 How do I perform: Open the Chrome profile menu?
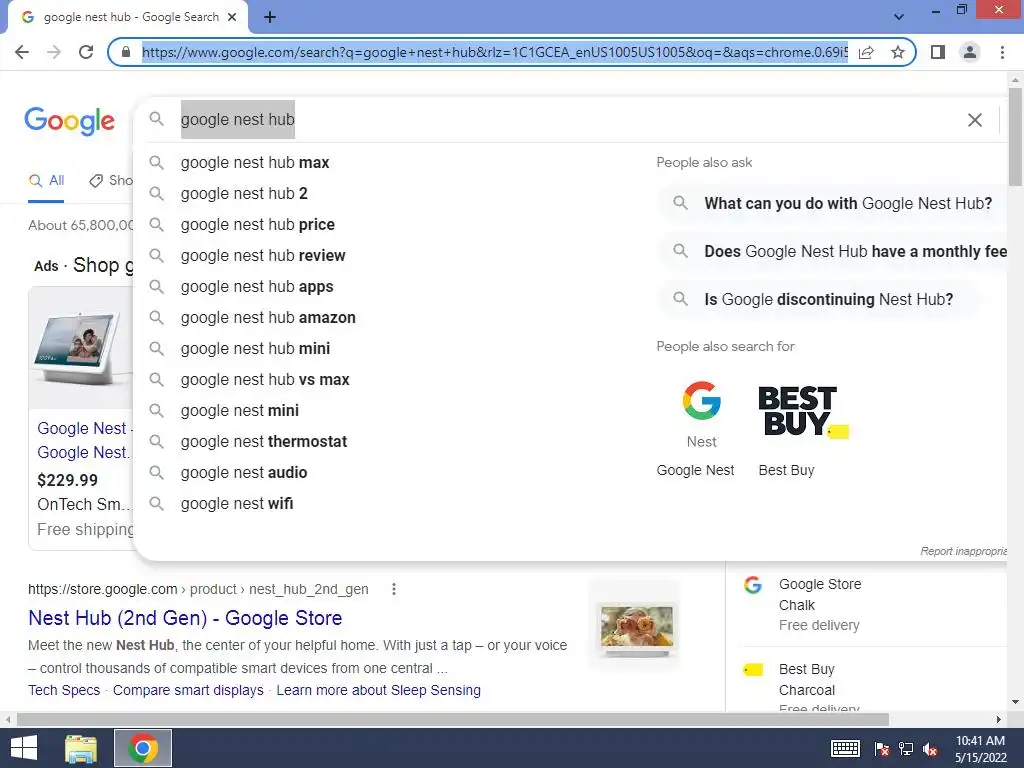pos(970,52)
